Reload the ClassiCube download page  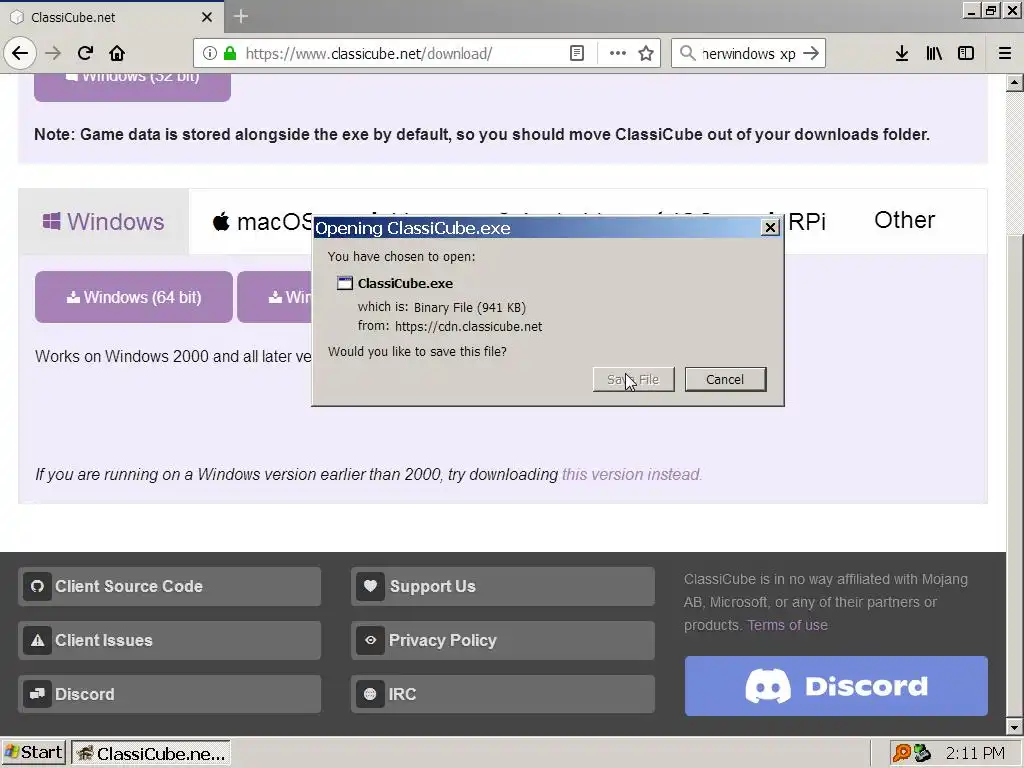(85, 53)
